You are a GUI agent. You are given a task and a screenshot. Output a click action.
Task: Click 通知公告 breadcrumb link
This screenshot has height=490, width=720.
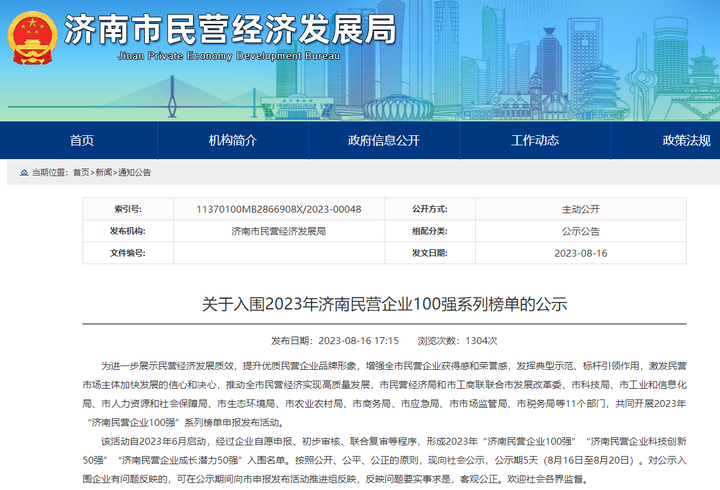pos(134,173)
